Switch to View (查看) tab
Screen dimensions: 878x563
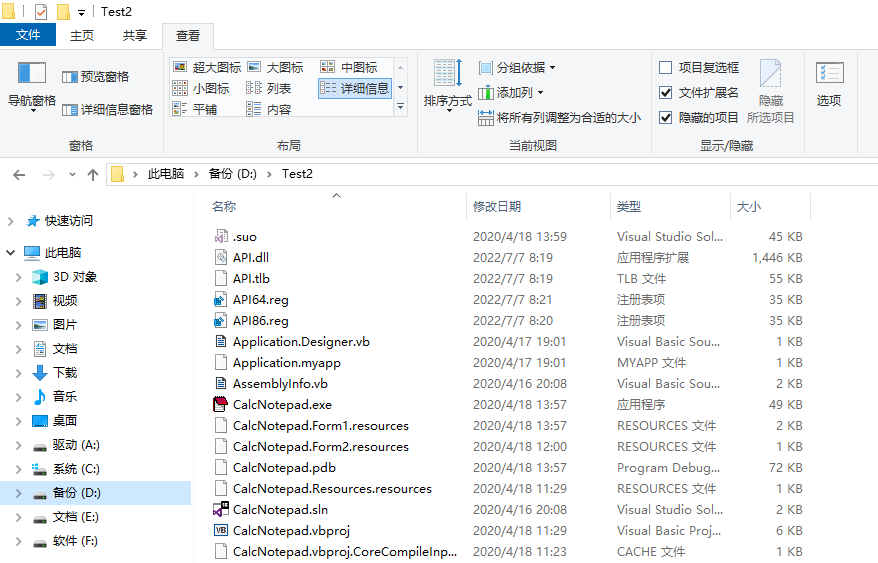[x=188, y=36]
